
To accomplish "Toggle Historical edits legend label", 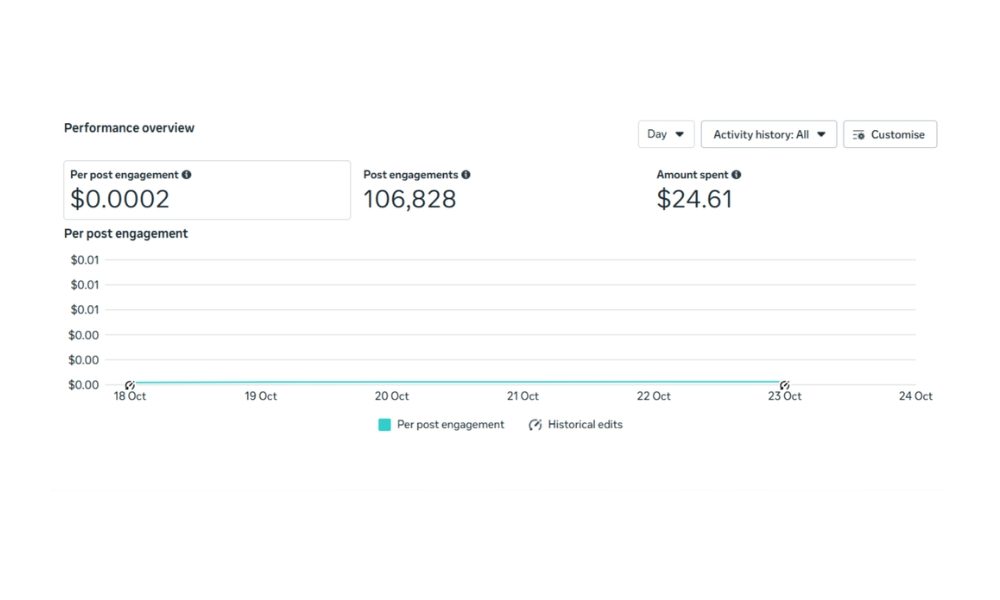I will [x=585, y=425].
